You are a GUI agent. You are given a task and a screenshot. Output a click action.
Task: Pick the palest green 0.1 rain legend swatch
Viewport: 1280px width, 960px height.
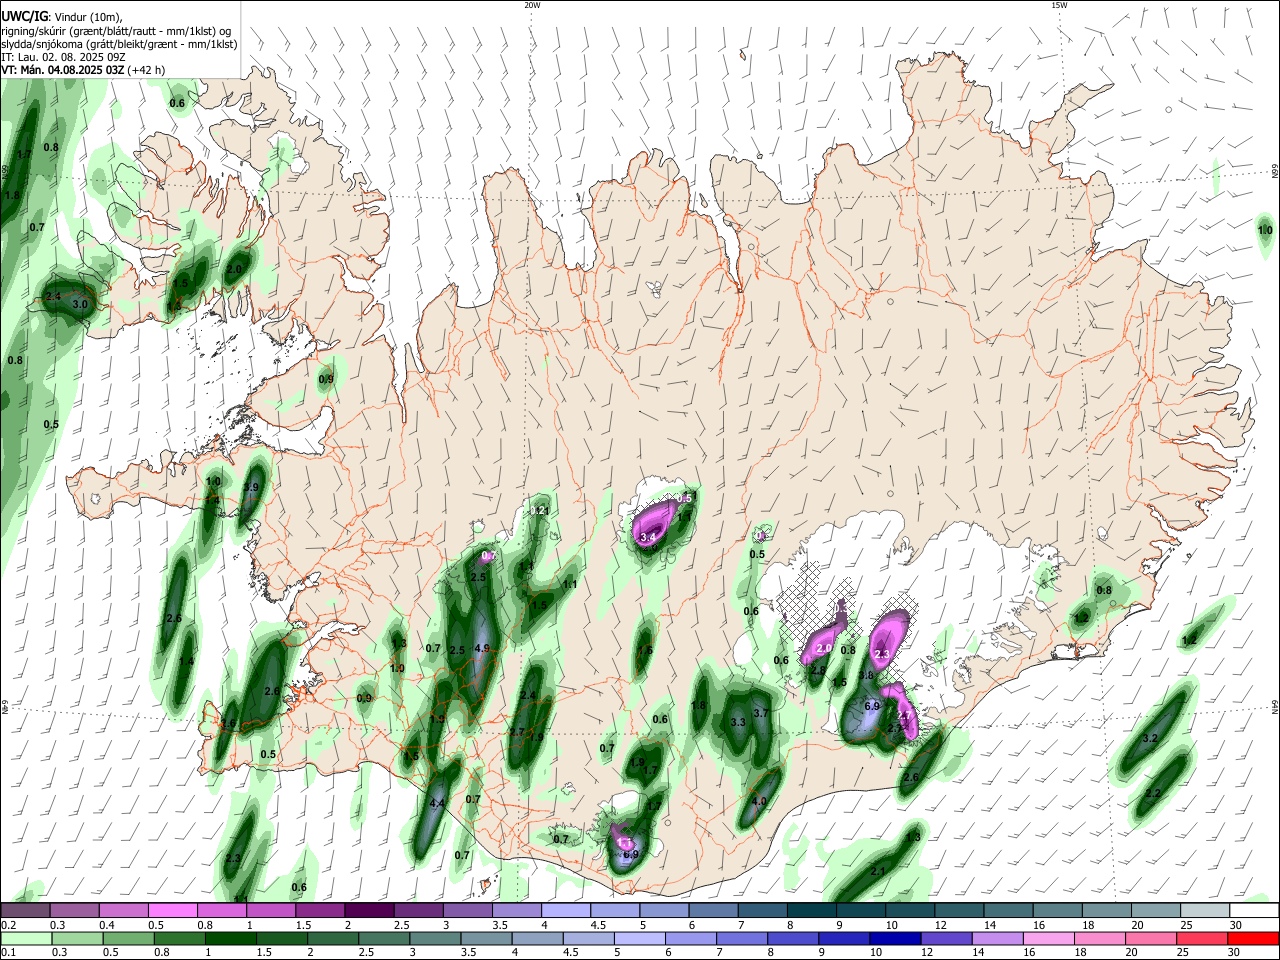pos(24,938)
